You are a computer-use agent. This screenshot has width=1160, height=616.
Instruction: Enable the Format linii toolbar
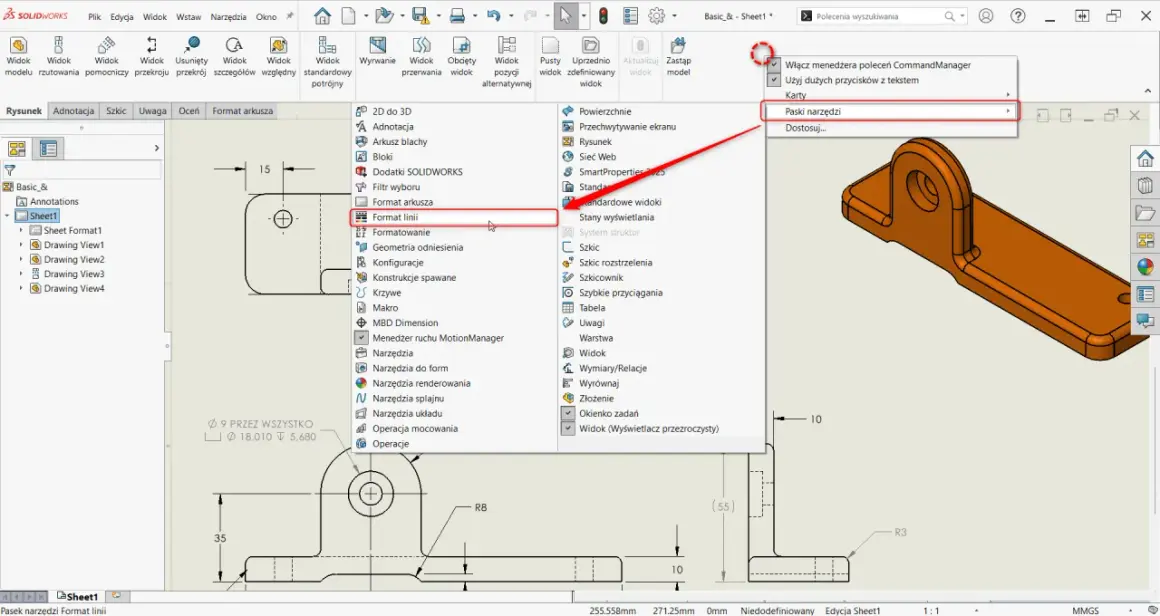click(x=454, y=217)
